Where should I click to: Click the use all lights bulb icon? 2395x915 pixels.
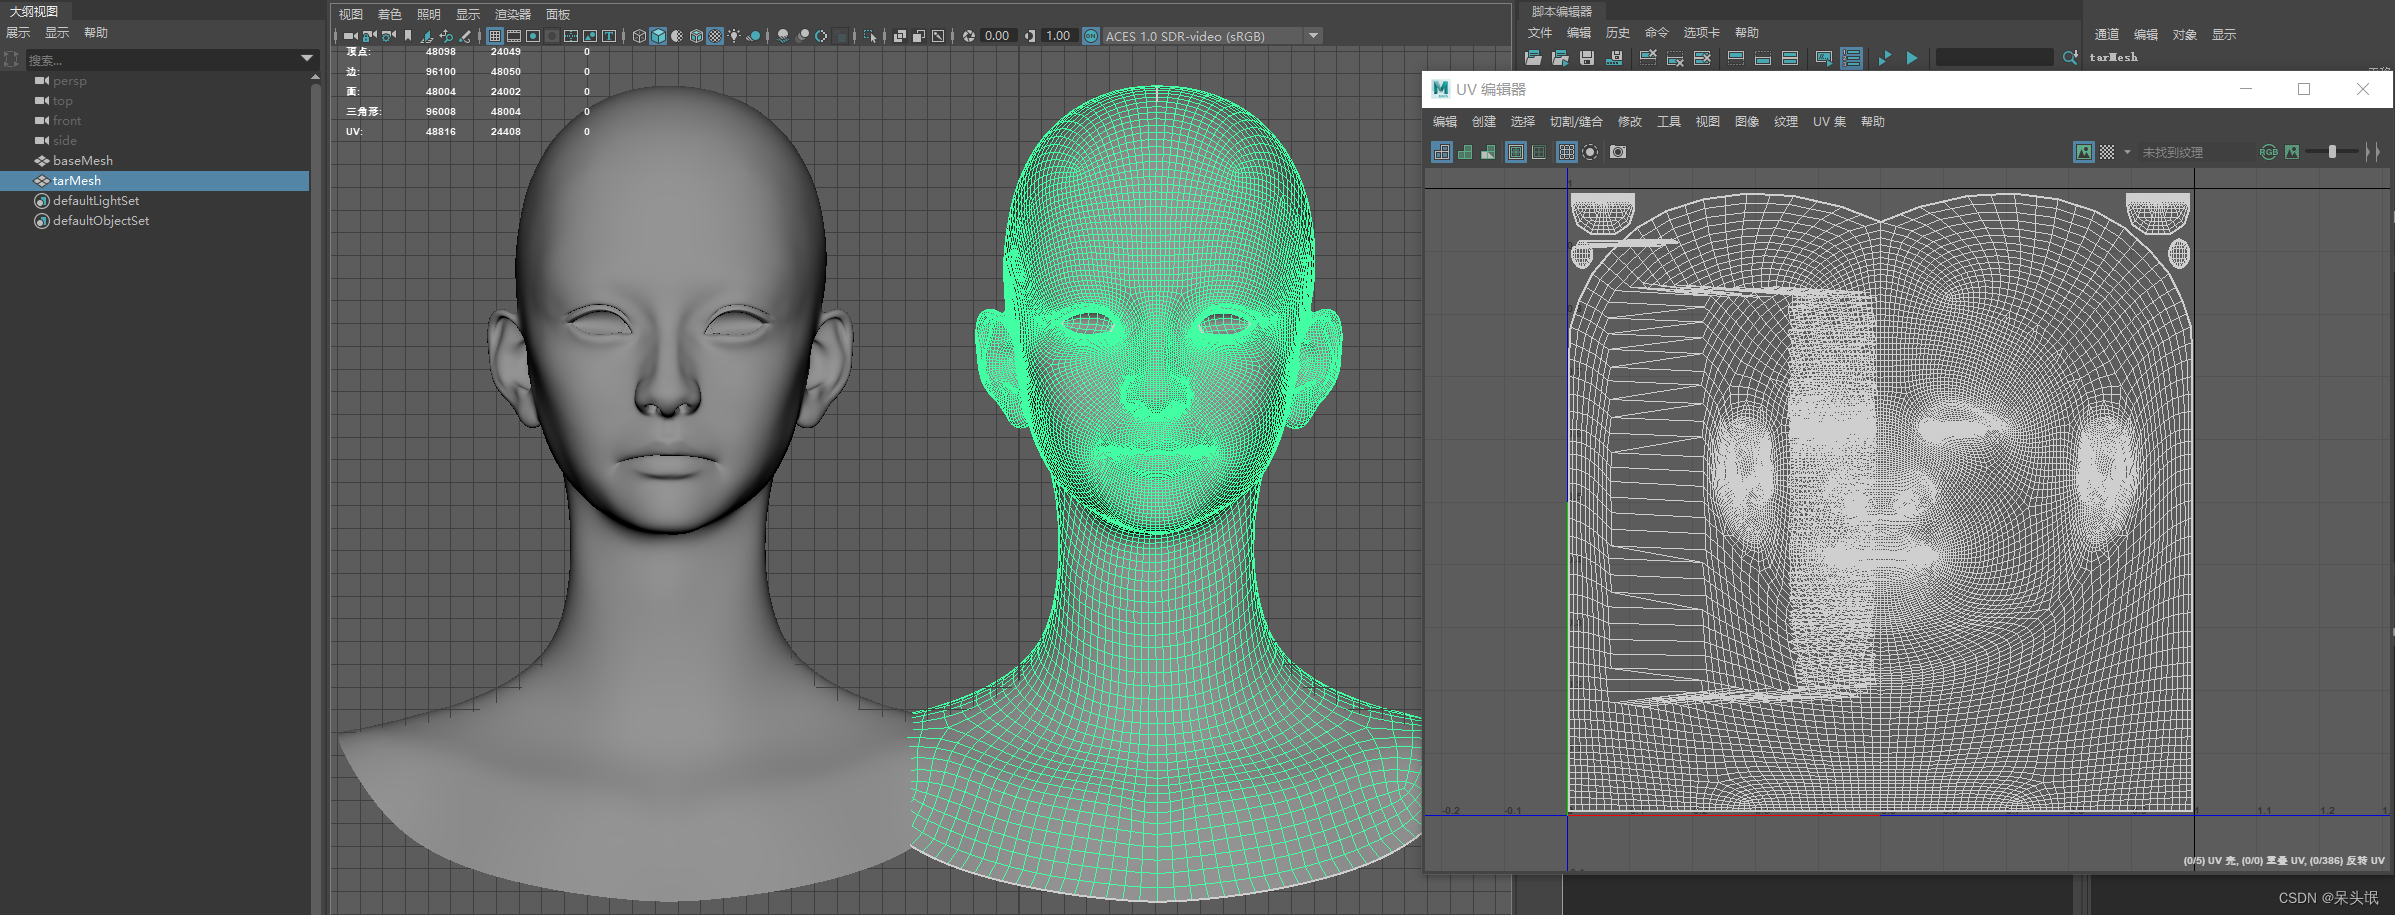click(x=735, y=36)
